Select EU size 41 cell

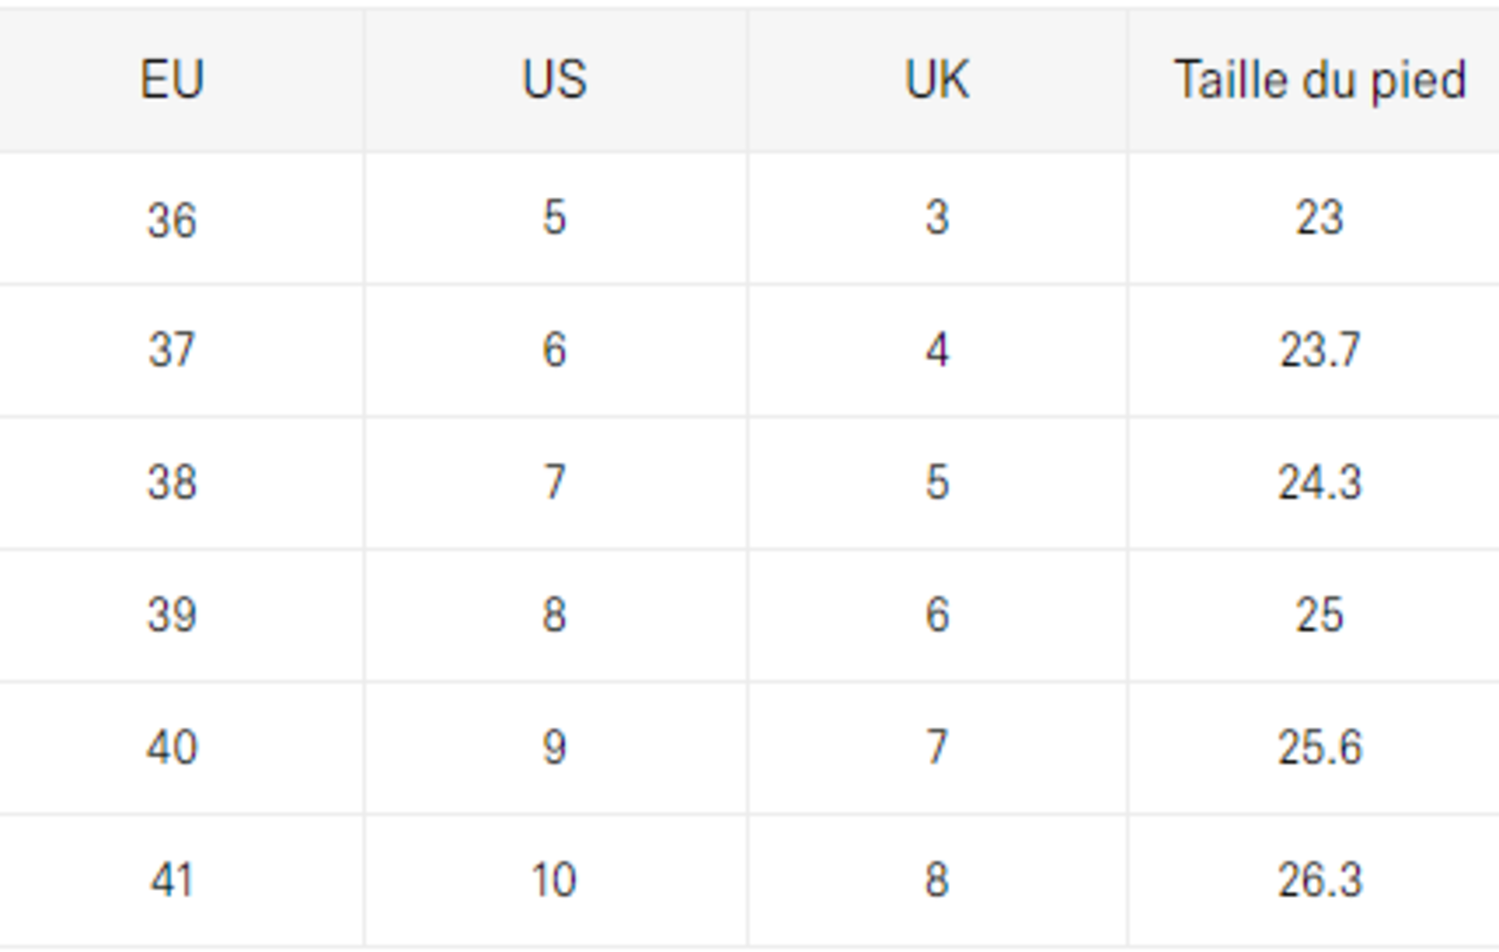pyautogui.click(x=172, y=880)
